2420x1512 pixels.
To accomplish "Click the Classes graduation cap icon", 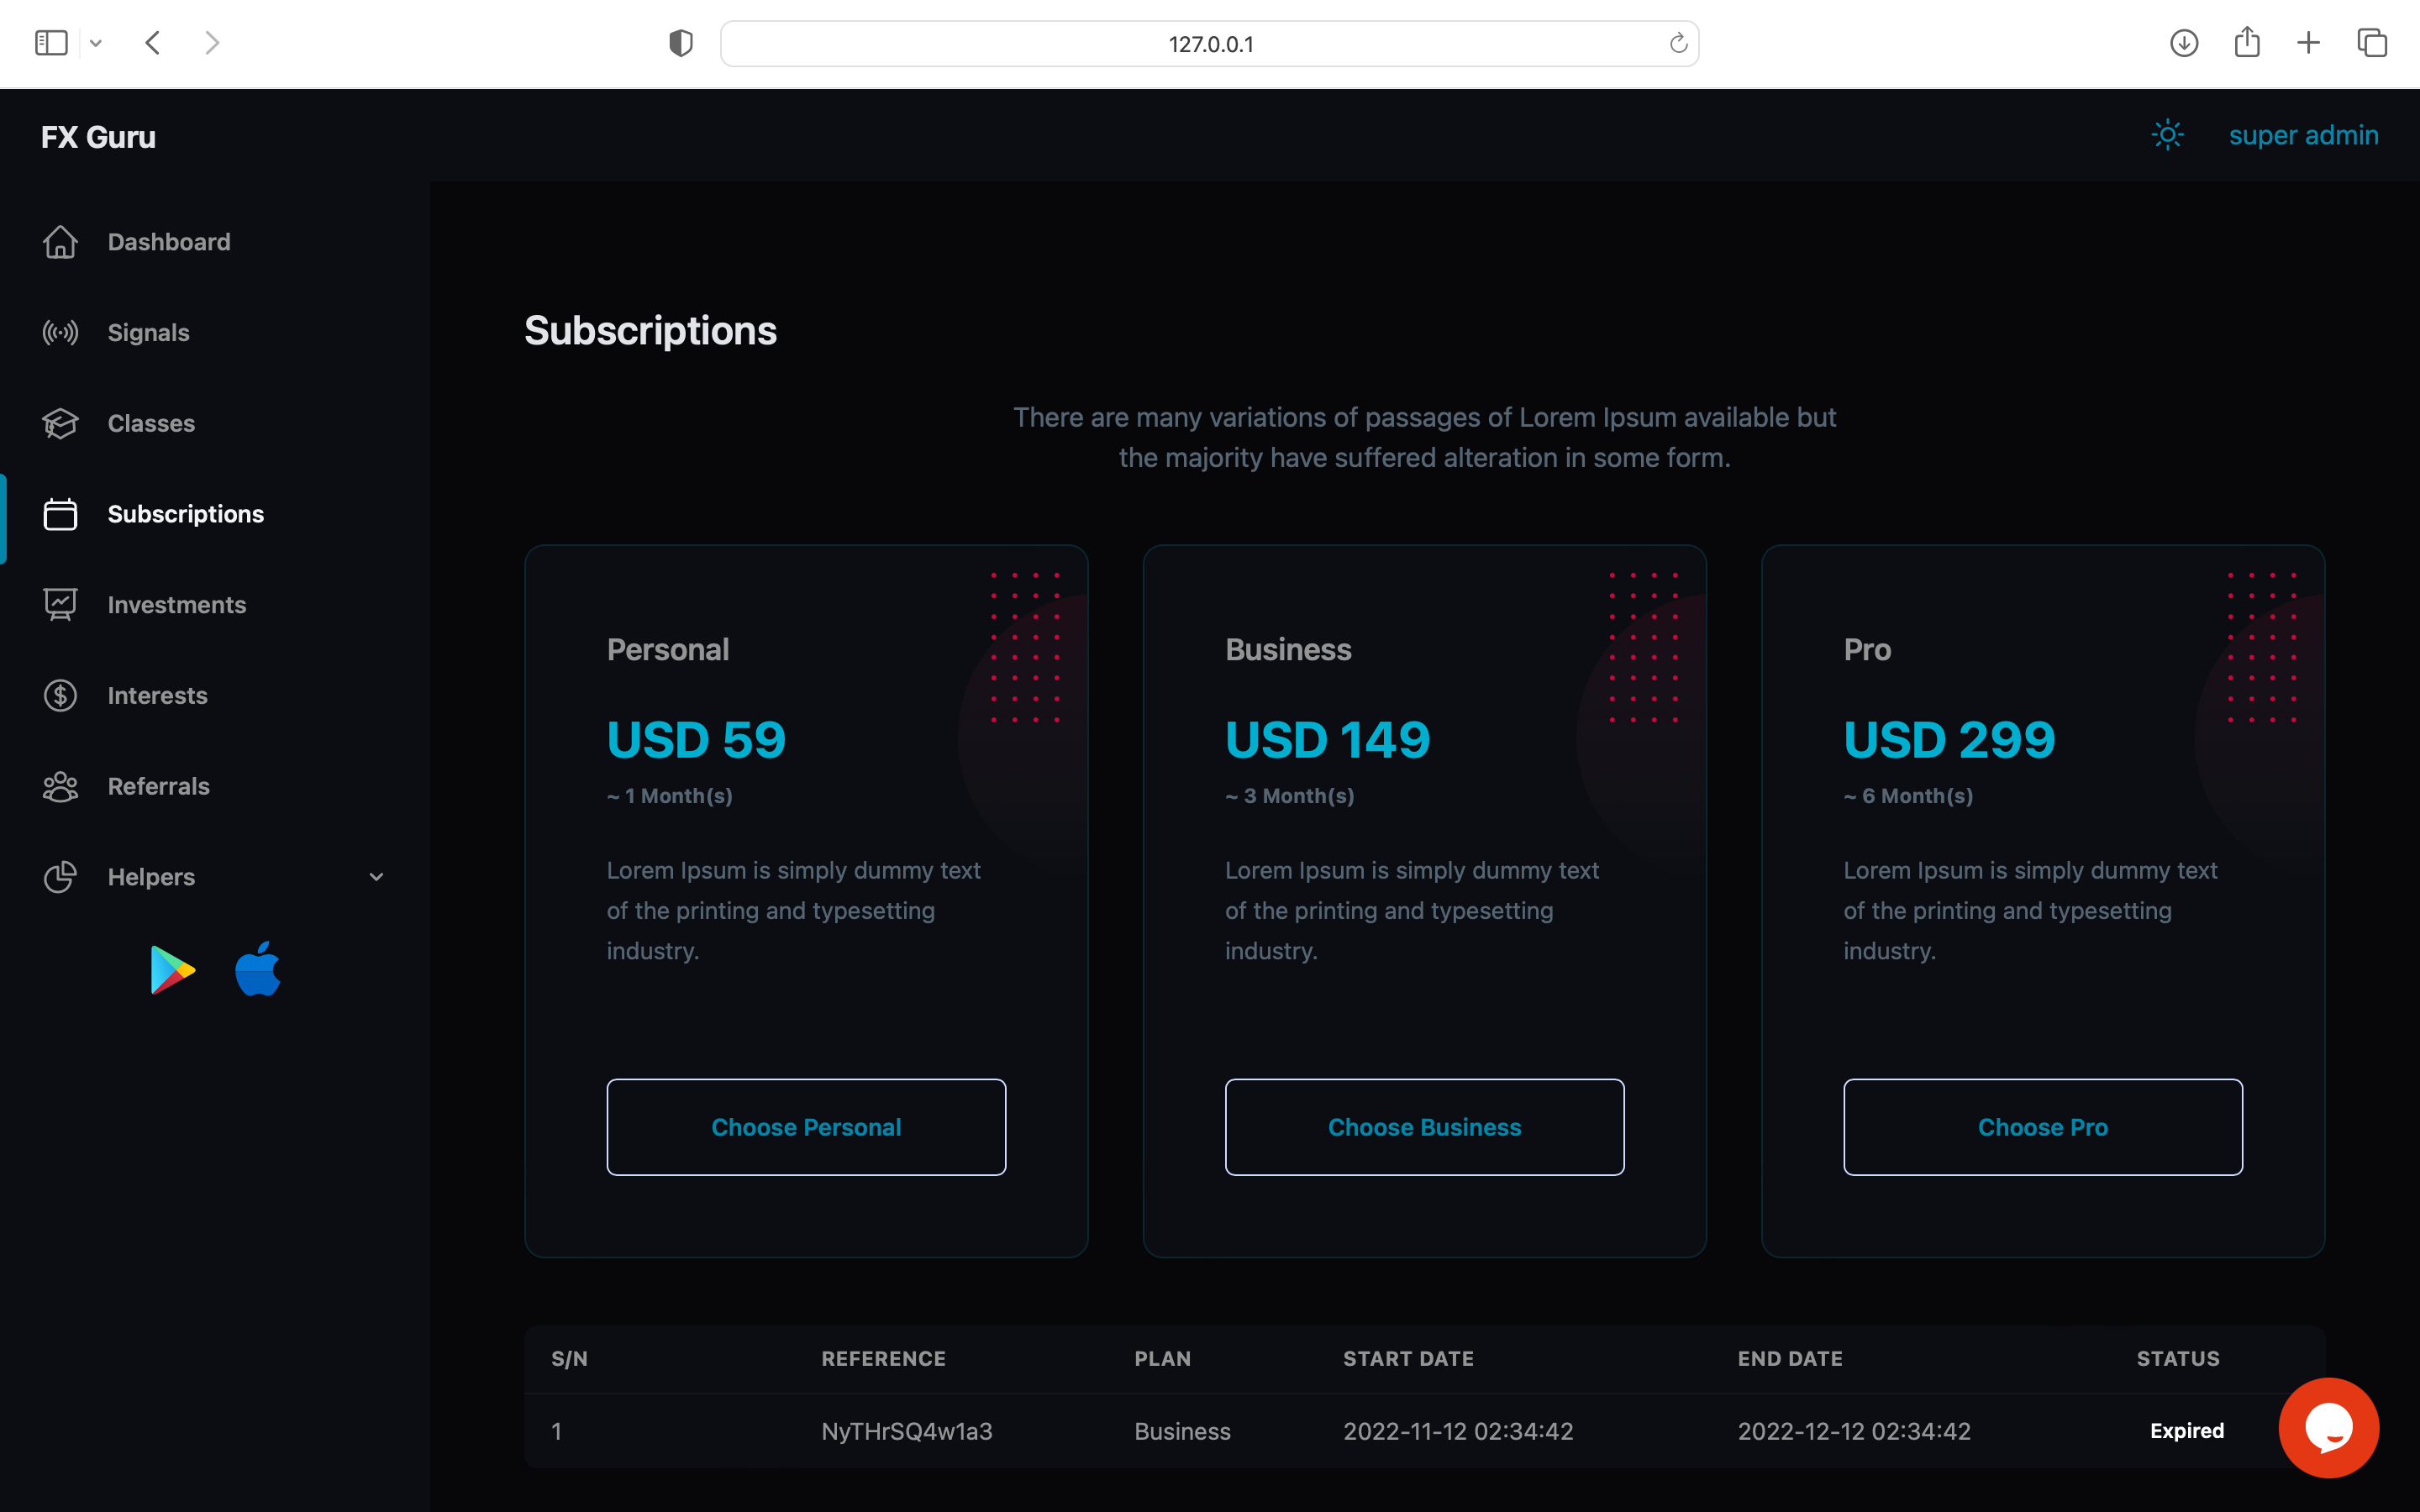I will pos(60,424).
